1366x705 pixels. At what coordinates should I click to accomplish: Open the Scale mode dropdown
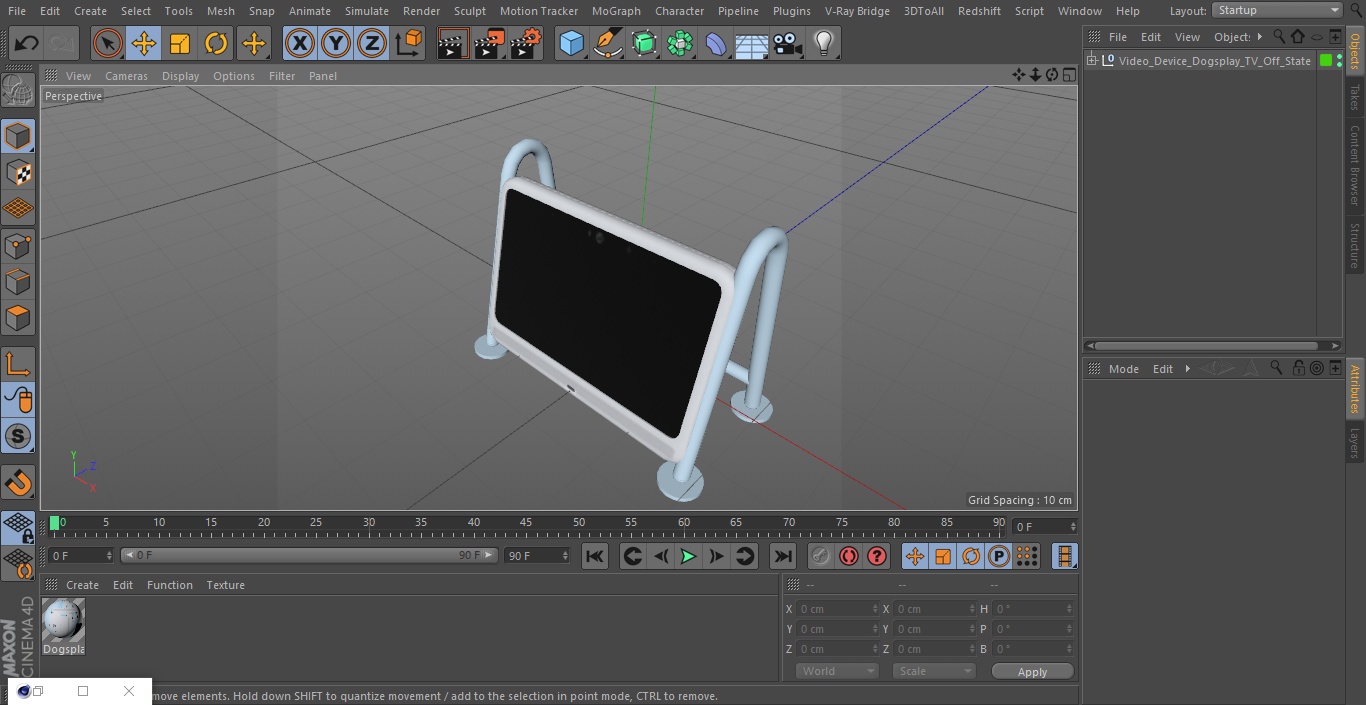click(934, 671)
